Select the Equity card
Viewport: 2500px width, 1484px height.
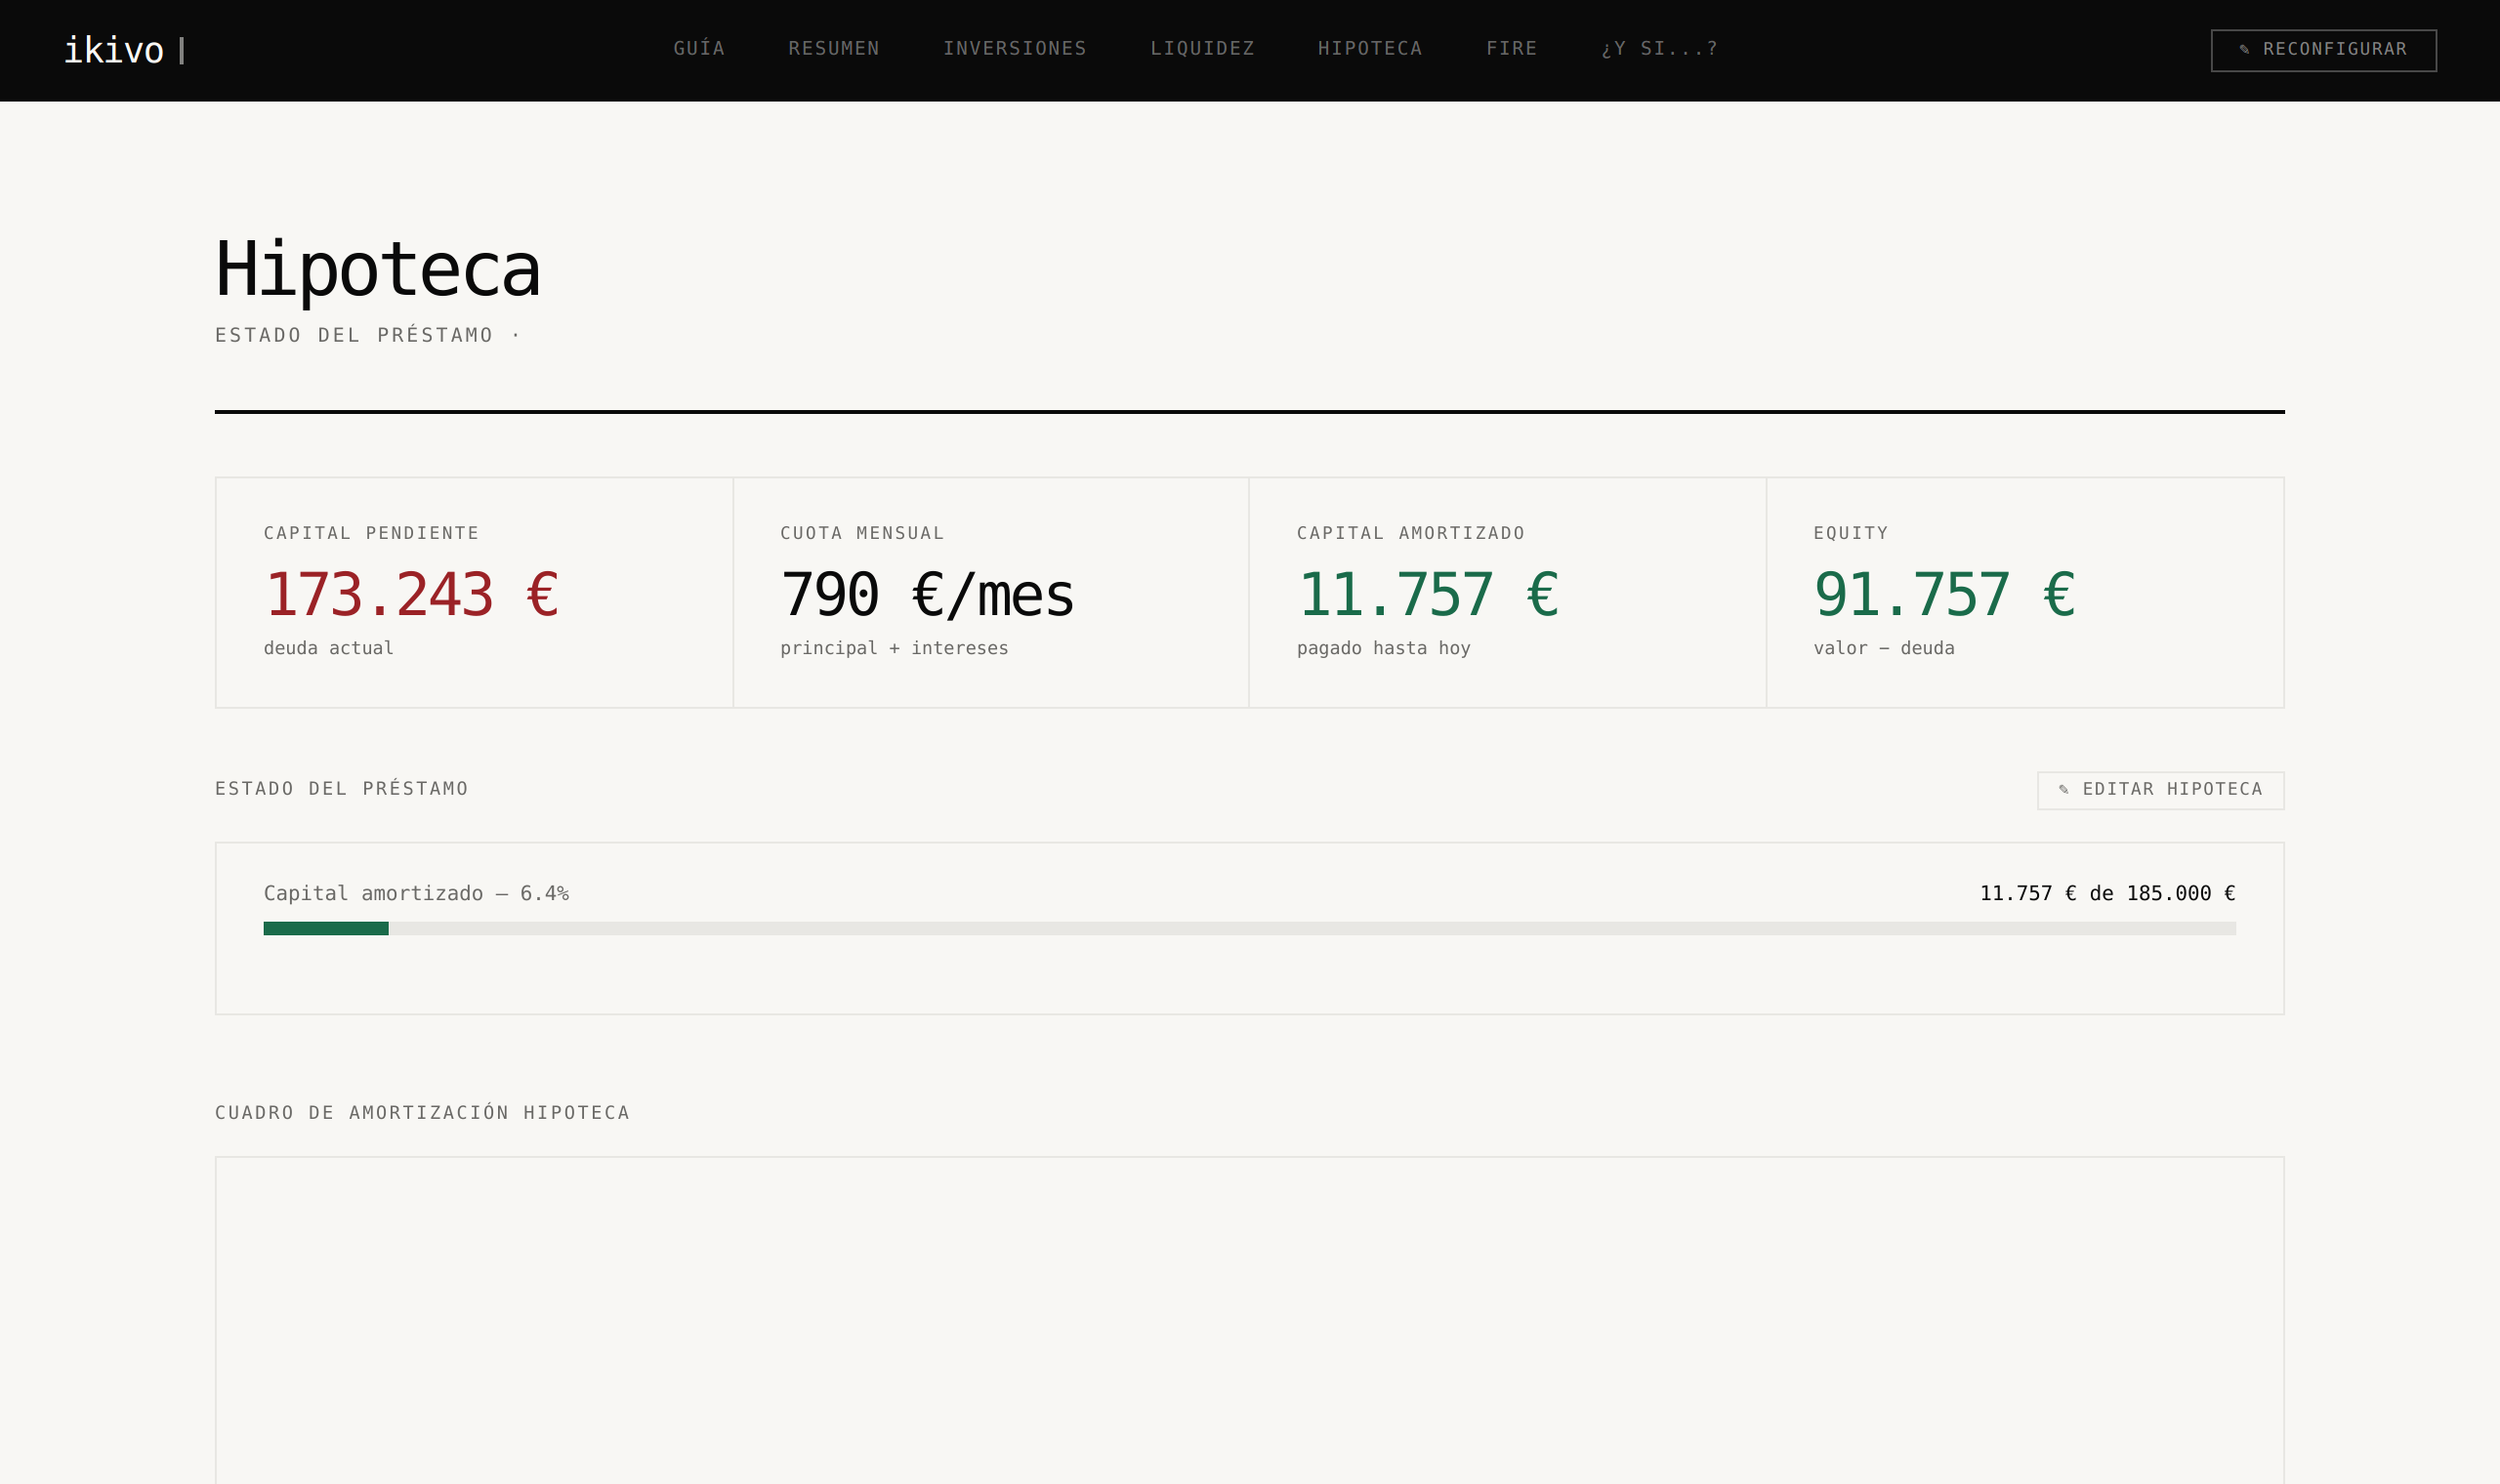click(2025, 592)
